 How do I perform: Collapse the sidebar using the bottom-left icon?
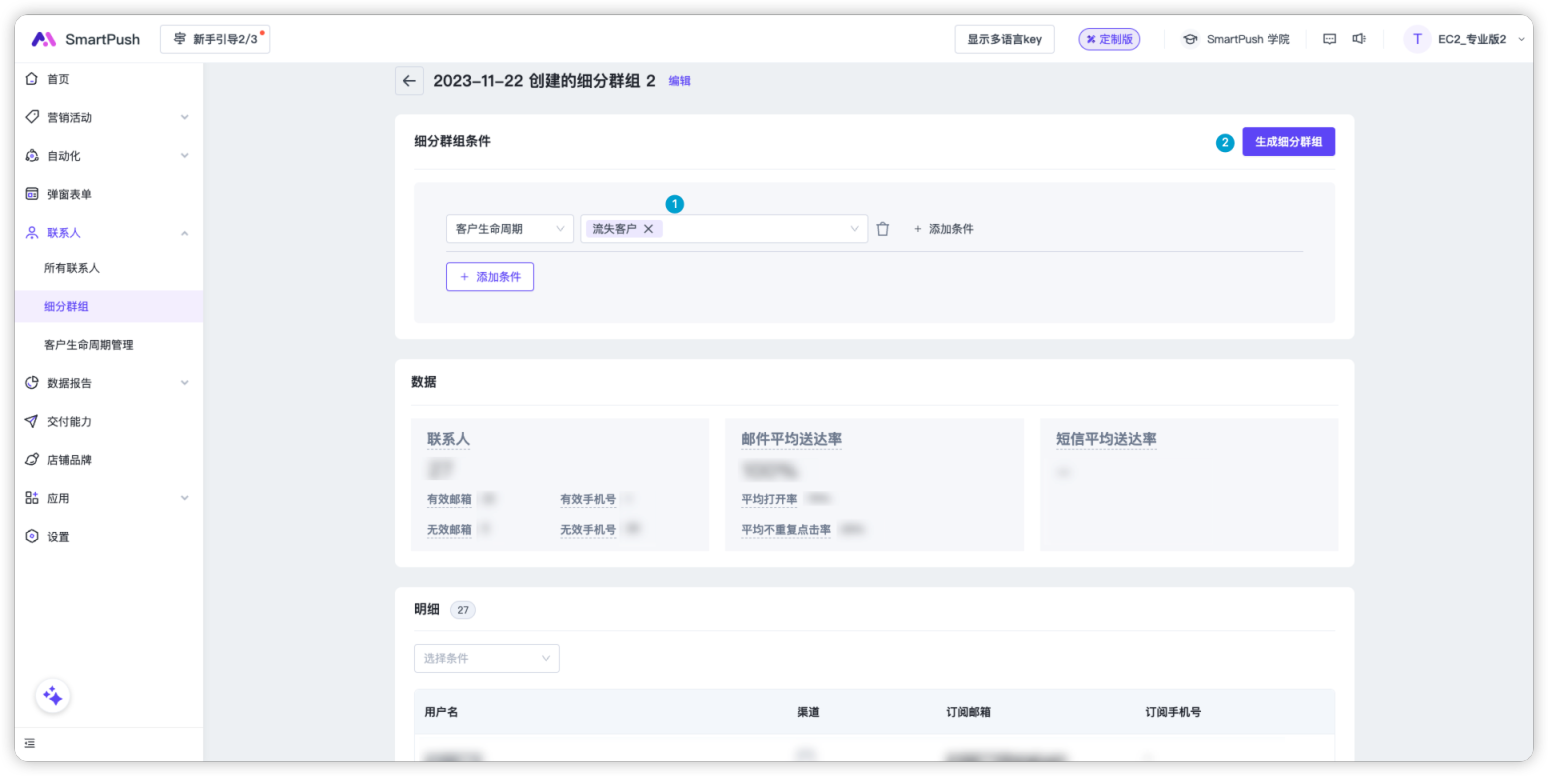30,743
